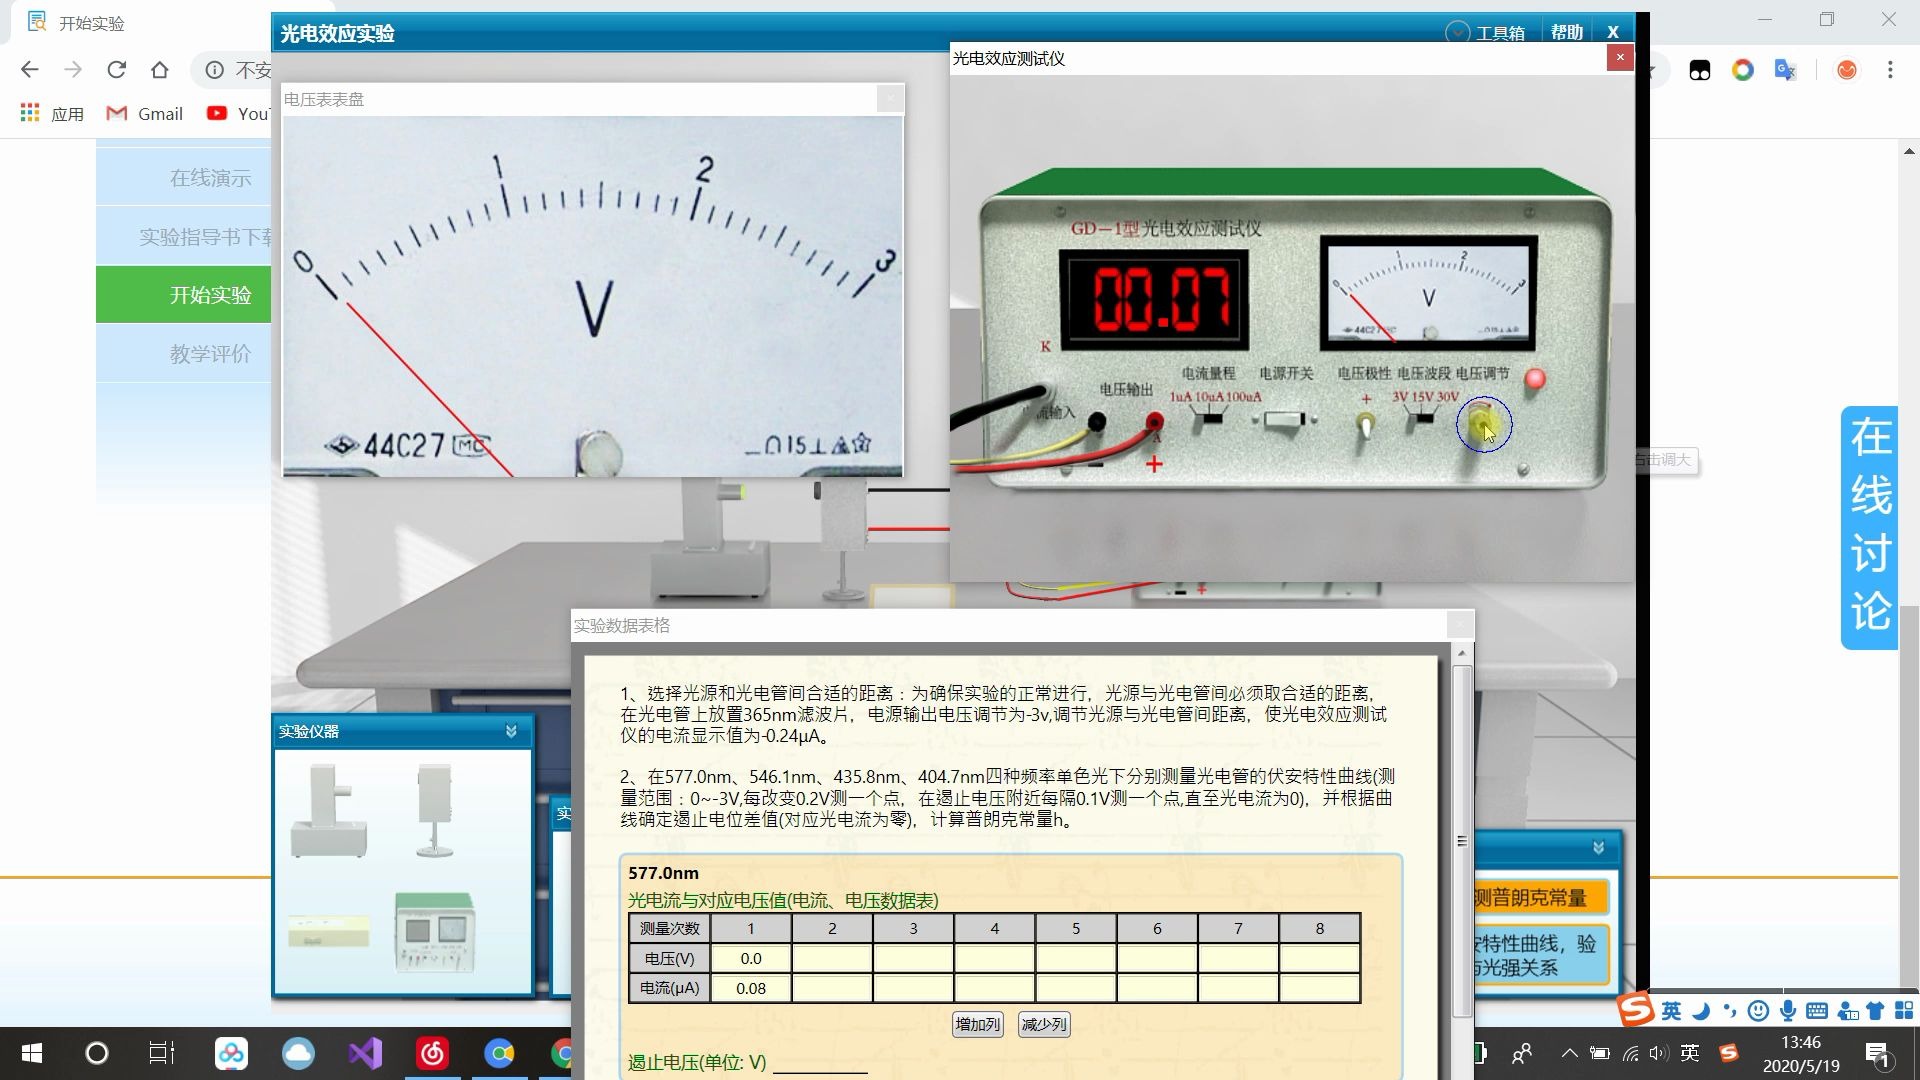
Task: Go back in the browser
Action: (x=30, y=69)
